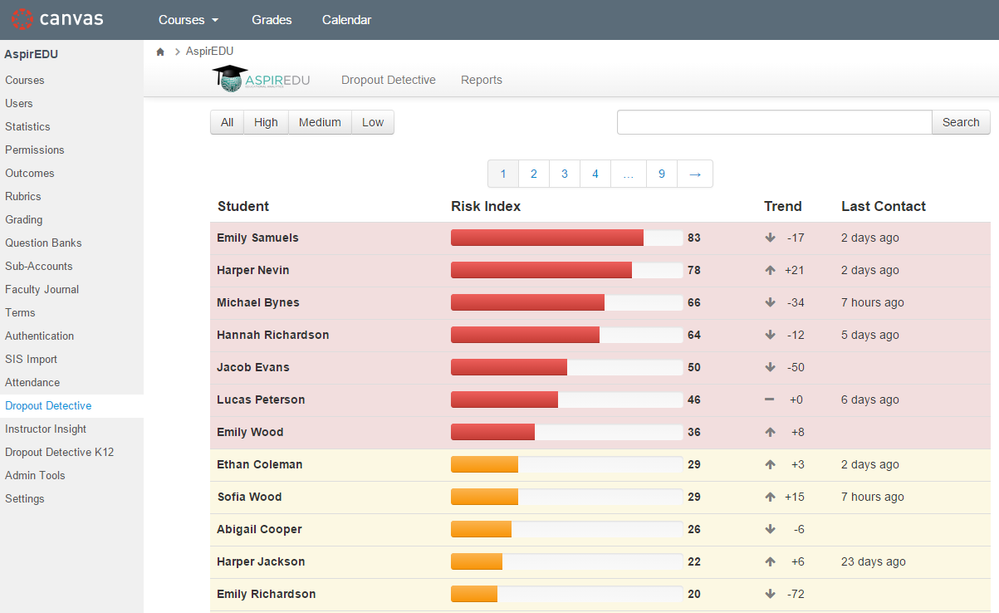Image resolution: width=999 pixels, height=613 pixels.
Task: Open Instructor Insight in the sidebar
Action: tap(46, 429)
